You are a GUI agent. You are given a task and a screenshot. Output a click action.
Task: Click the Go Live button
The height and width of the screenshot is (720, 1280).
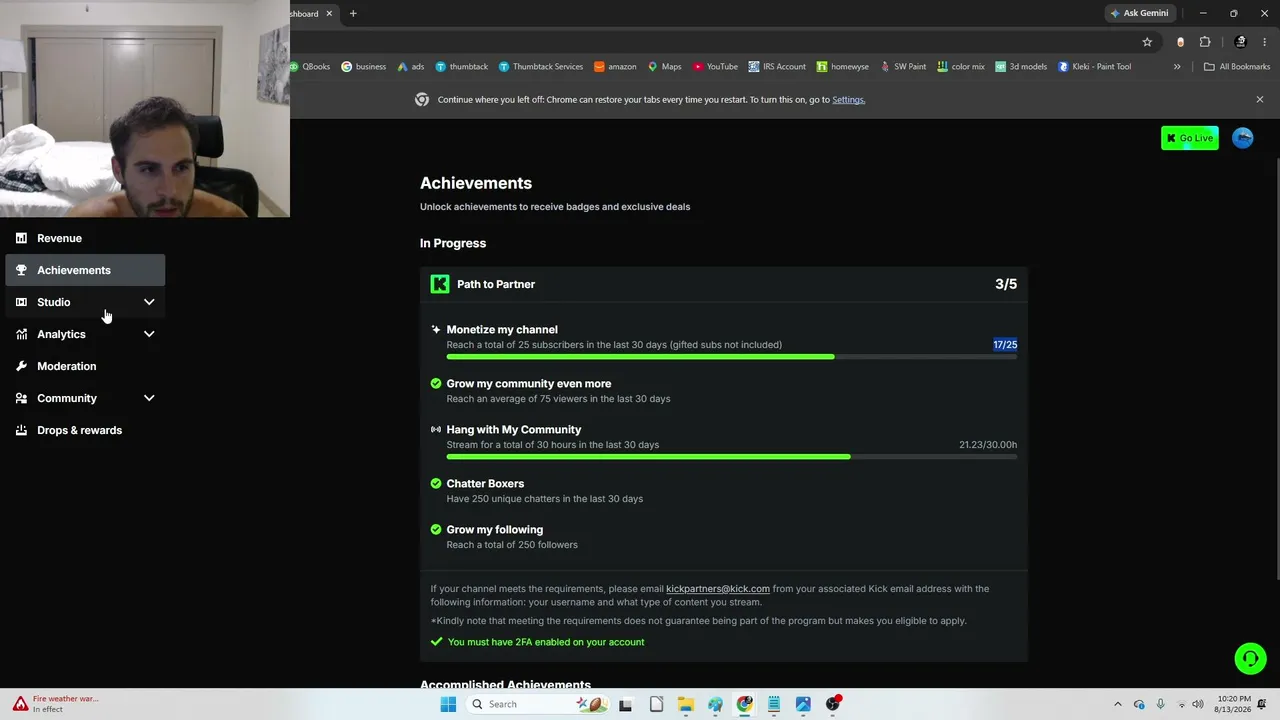(1189, 138)
